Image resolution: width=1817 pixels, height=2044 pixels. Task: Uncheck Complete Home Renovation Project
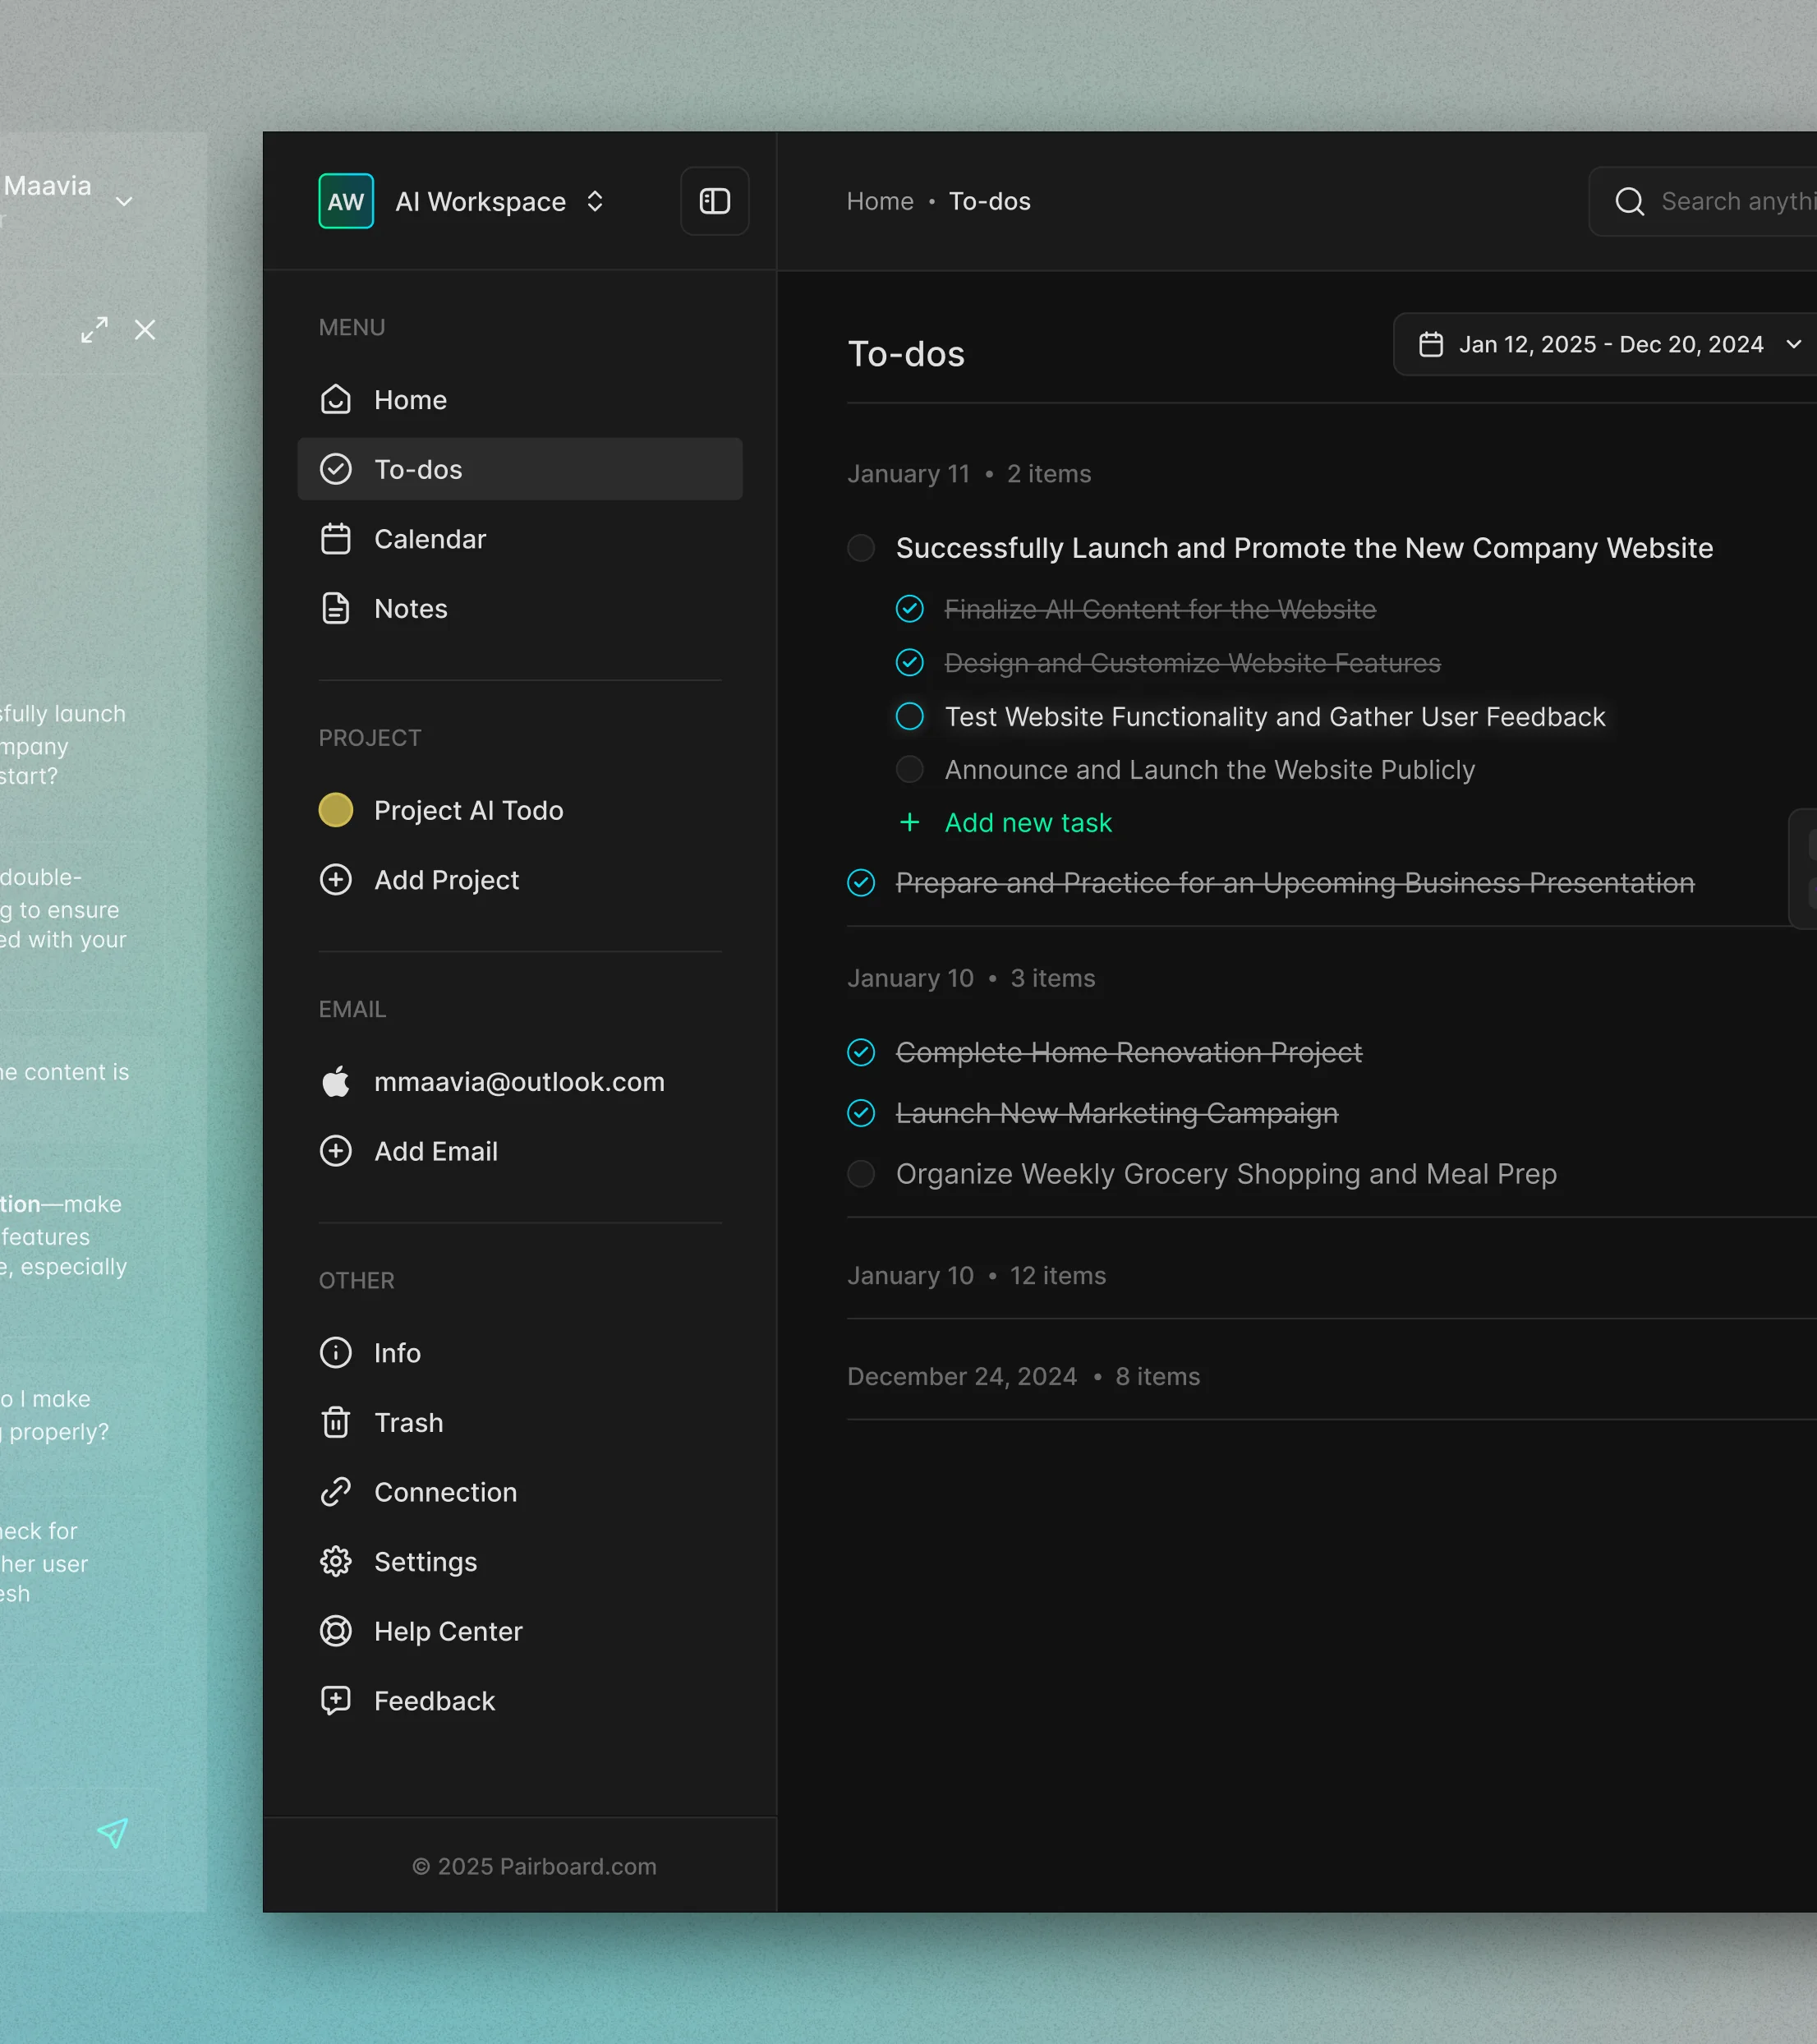pyautogui.click(x=861, y=1052)
